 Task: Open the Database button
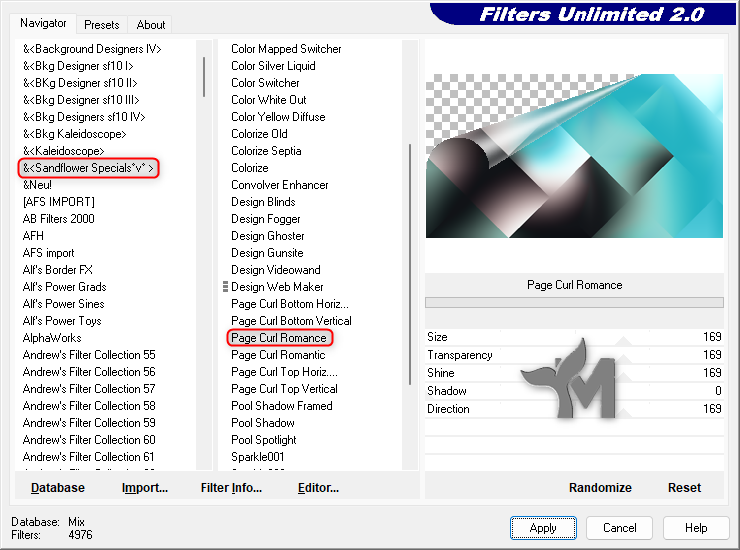(58, 487)
